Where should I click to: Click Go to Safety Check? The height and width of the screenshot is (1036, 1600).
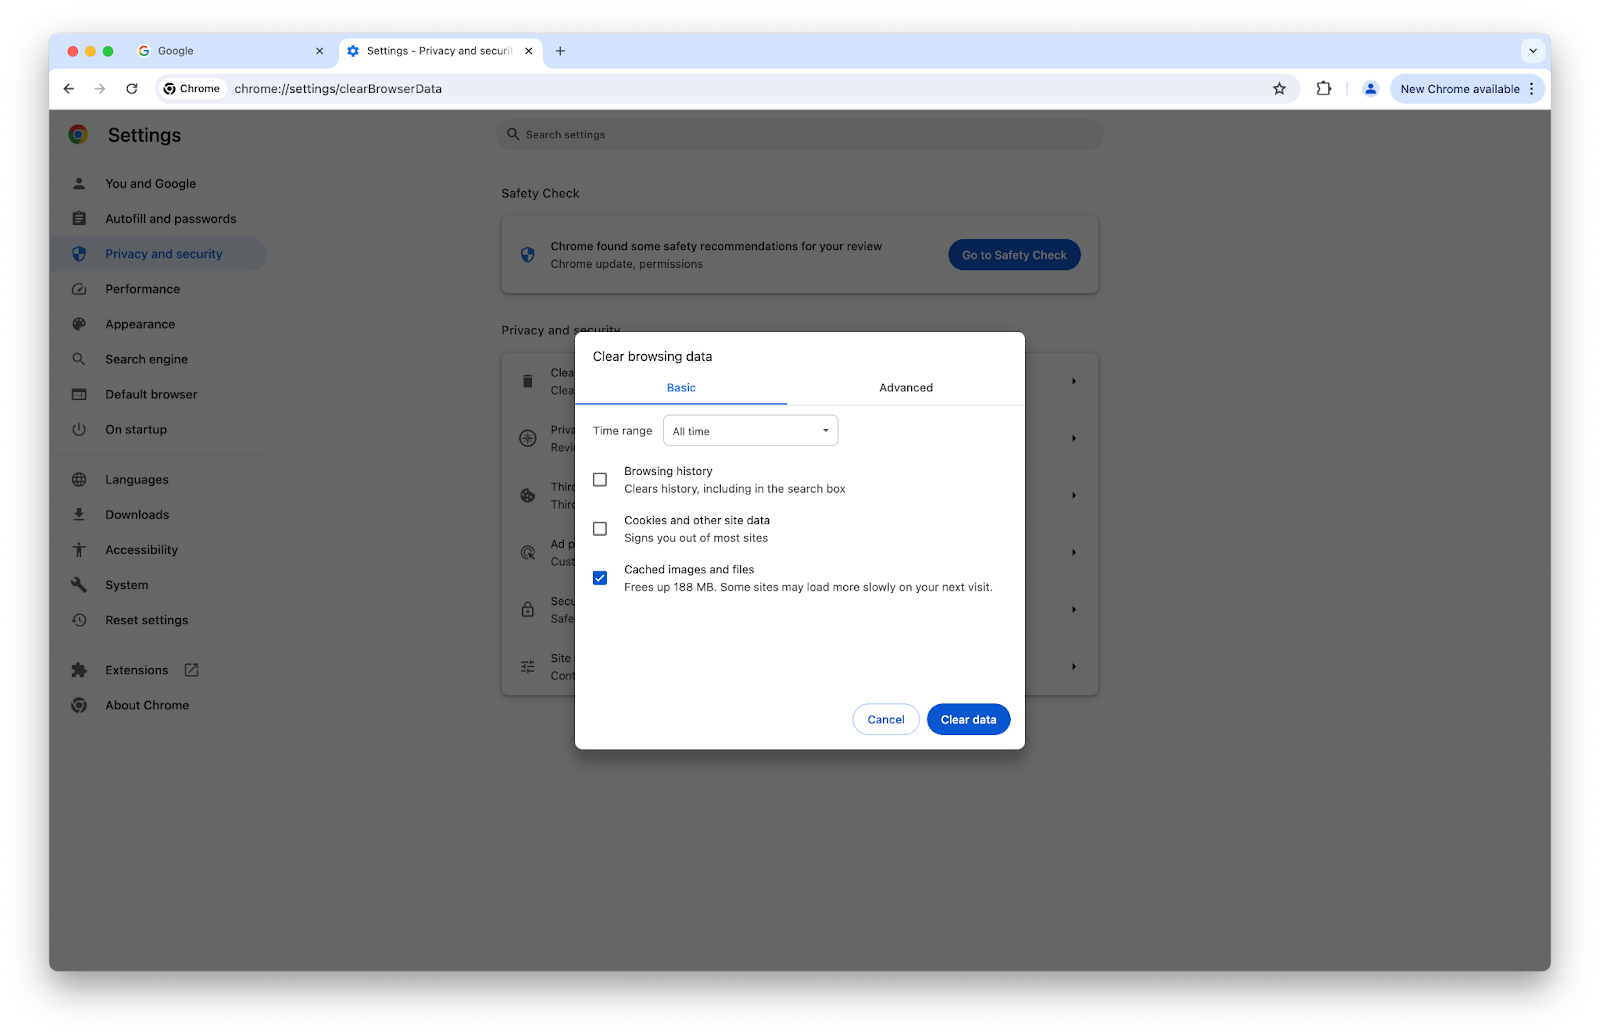1013,254
